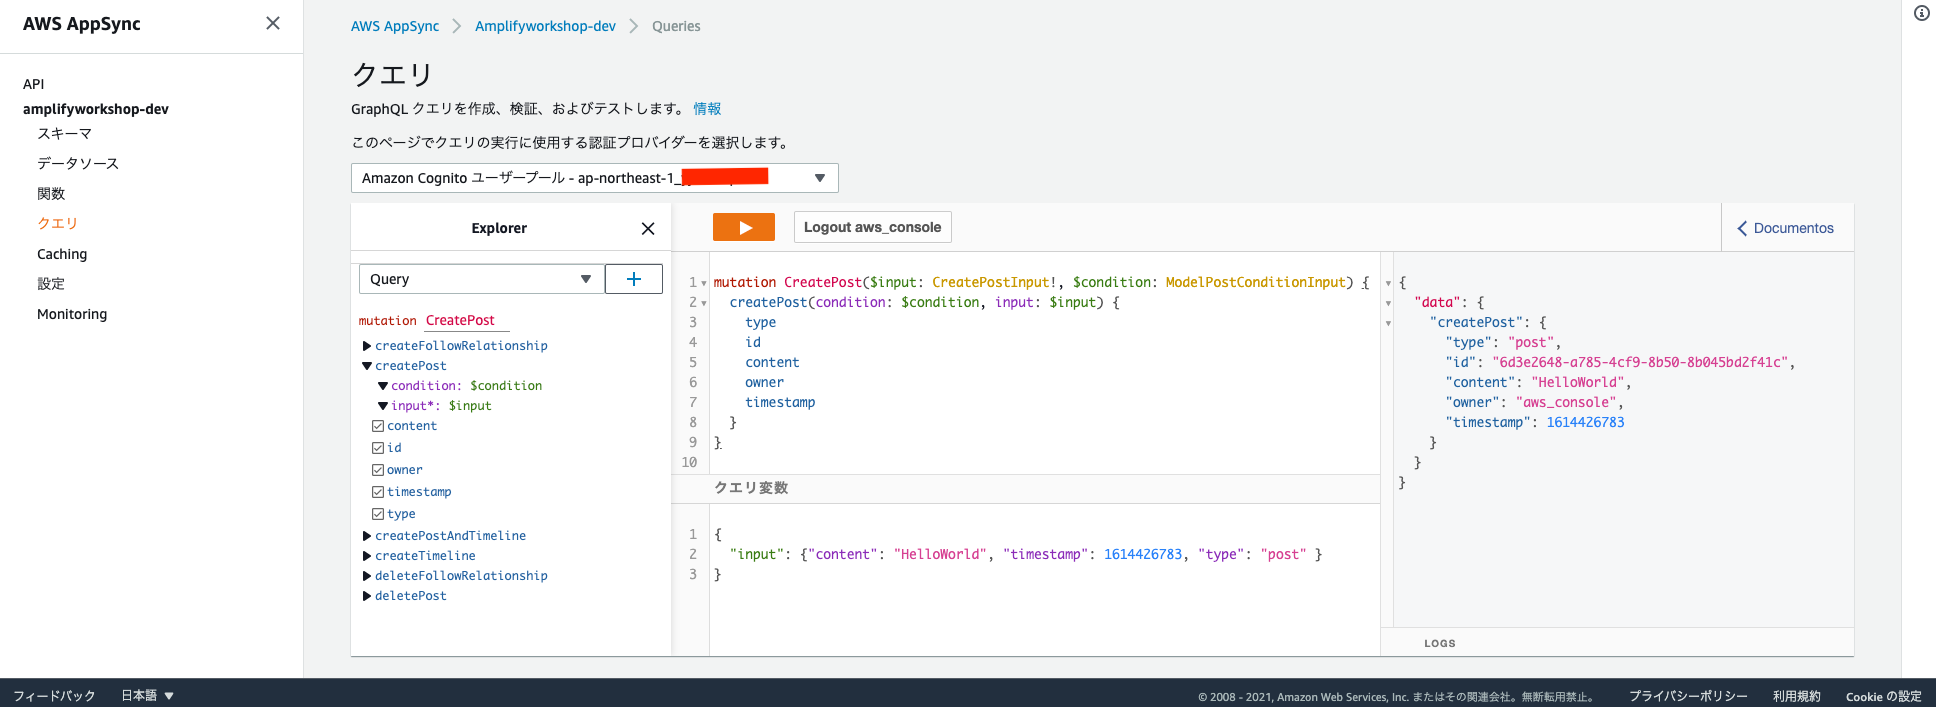
Task: Uncheck the owner field checkbox
Action: click(x=378, y=470)
